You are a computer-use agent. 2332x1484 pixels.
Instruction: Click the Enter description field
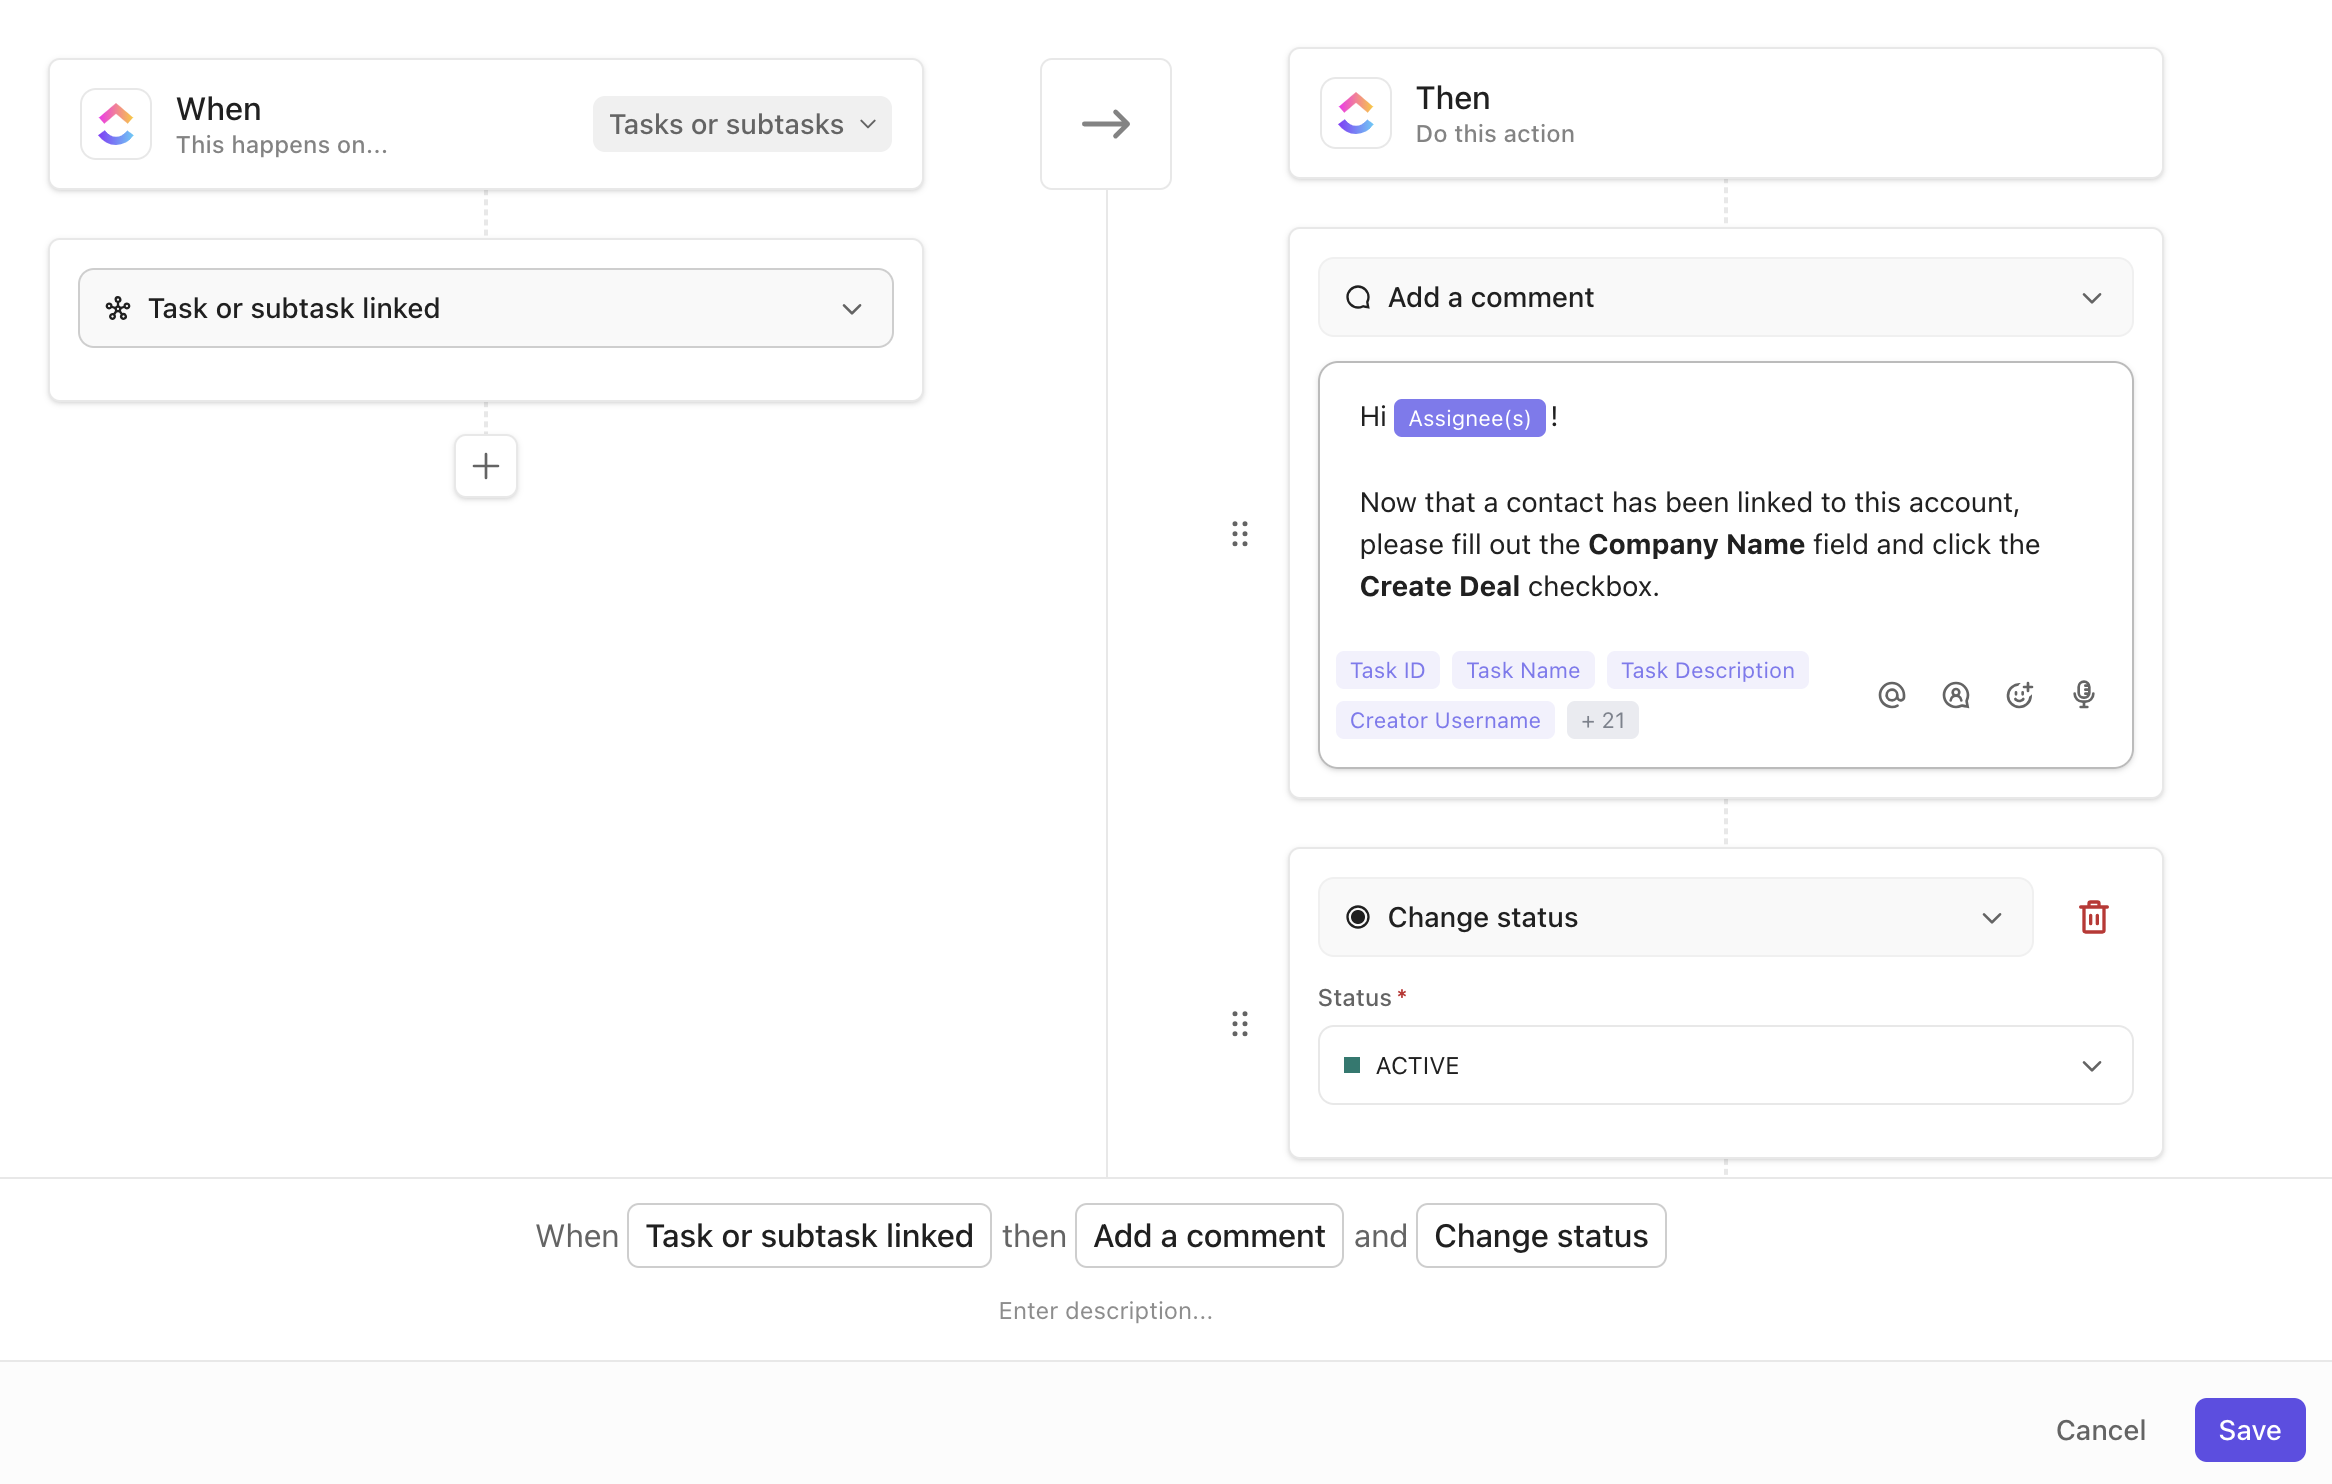click(1105, 1311)
